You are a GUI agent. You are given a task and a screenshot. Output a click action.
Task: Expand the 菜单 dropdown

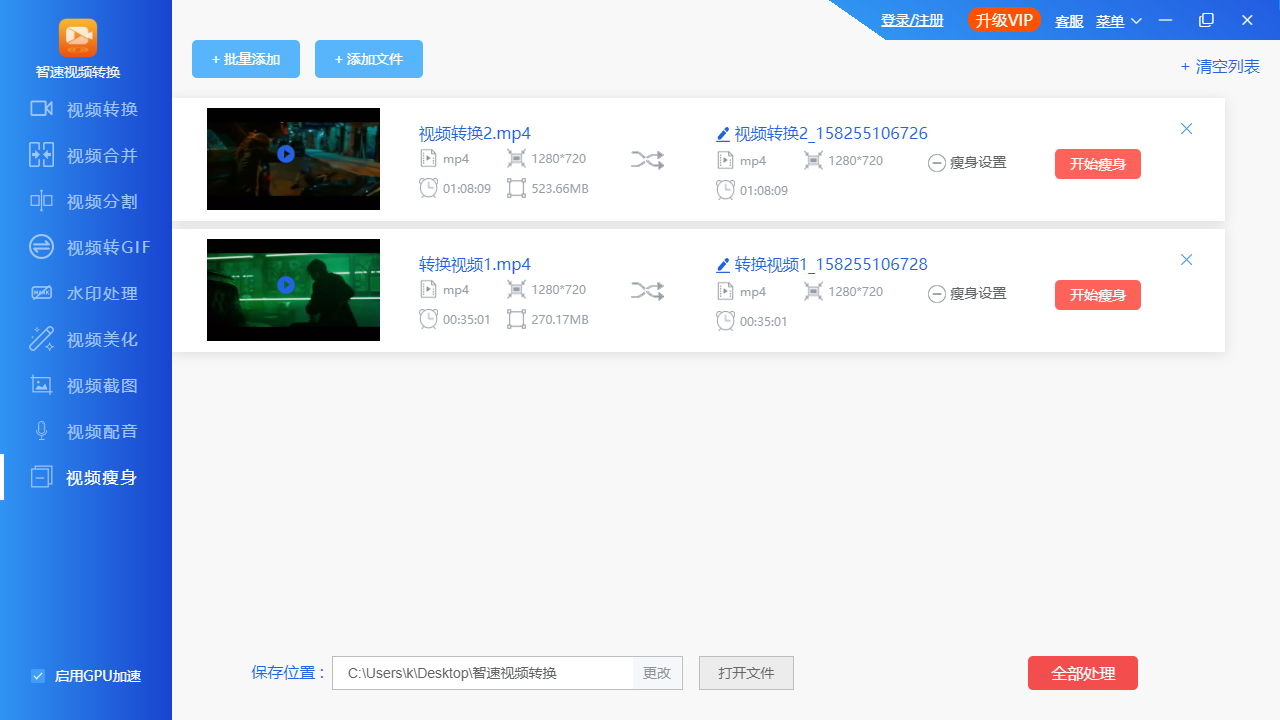coord(1118,20)
